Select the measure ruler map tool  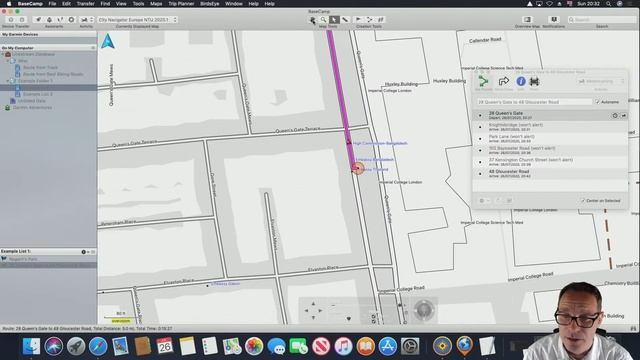pos(345,20)
